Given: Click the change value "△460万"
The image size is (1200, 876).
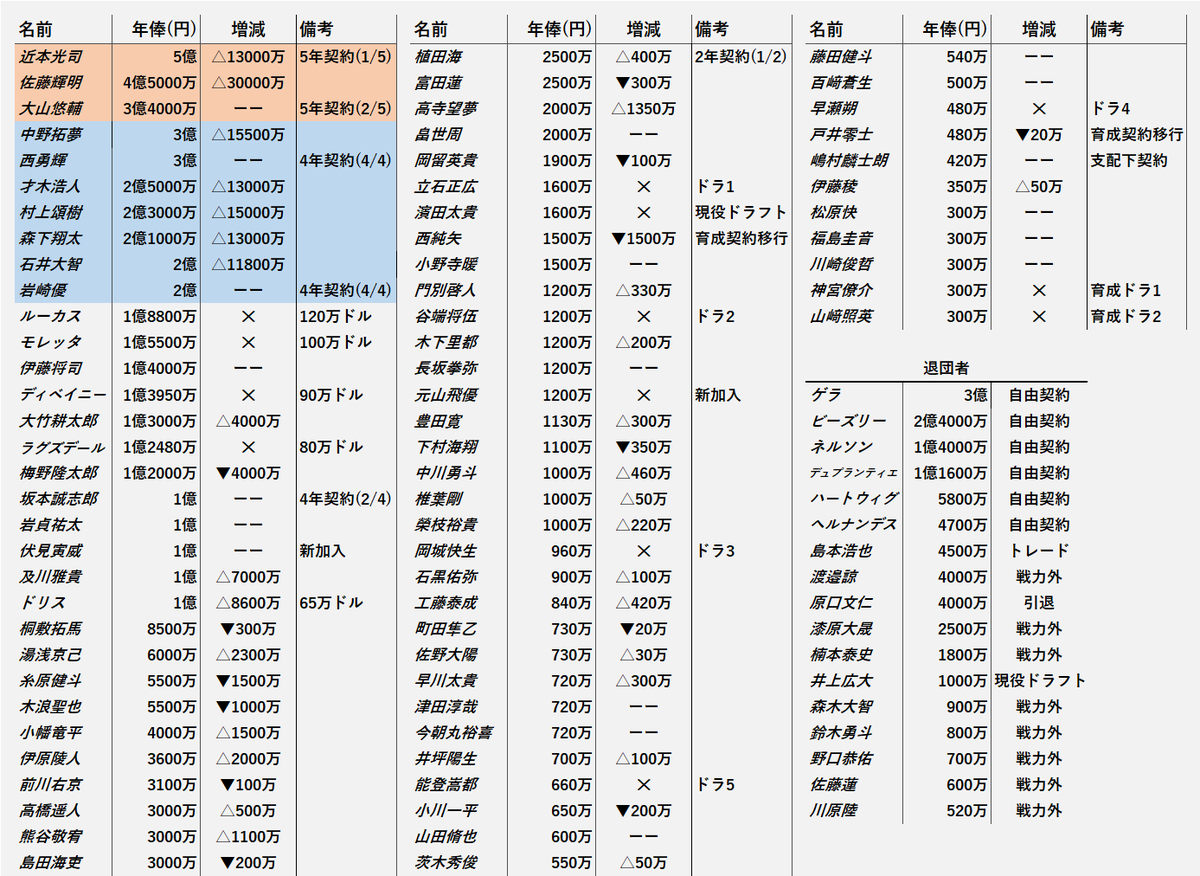Looking at the screenshot, I should 643,473.
